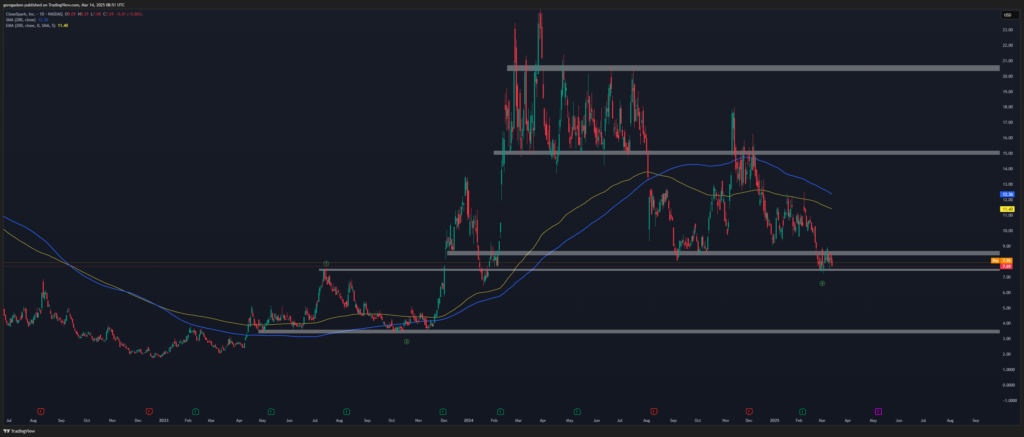
Task: Open the purple upcoming earnings marker
Action: click(879, 411)
